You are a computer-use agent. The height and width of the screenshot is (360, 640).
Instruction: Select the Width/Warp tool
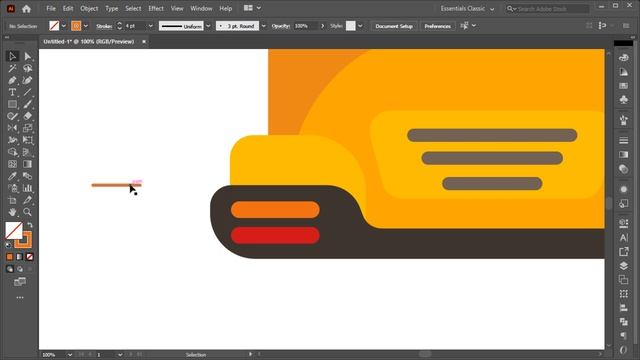pyautogui.click(x=12, y=140)
